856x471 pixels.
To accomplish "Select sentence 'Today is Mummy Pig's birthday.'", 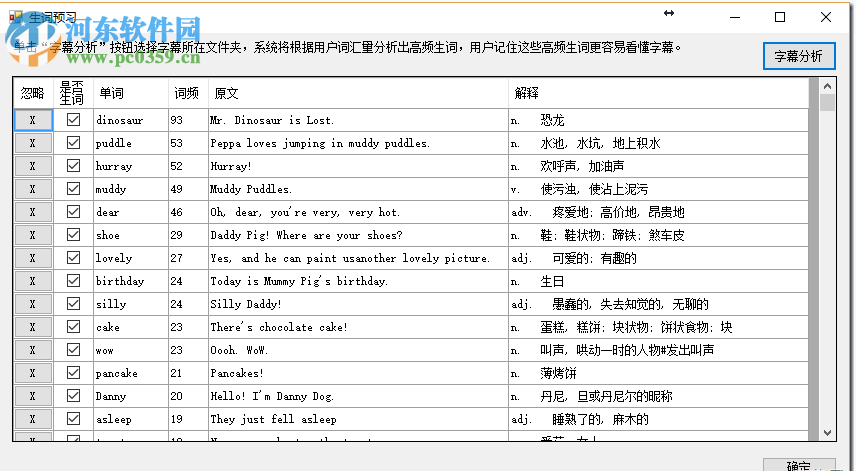I will point(358,281).
